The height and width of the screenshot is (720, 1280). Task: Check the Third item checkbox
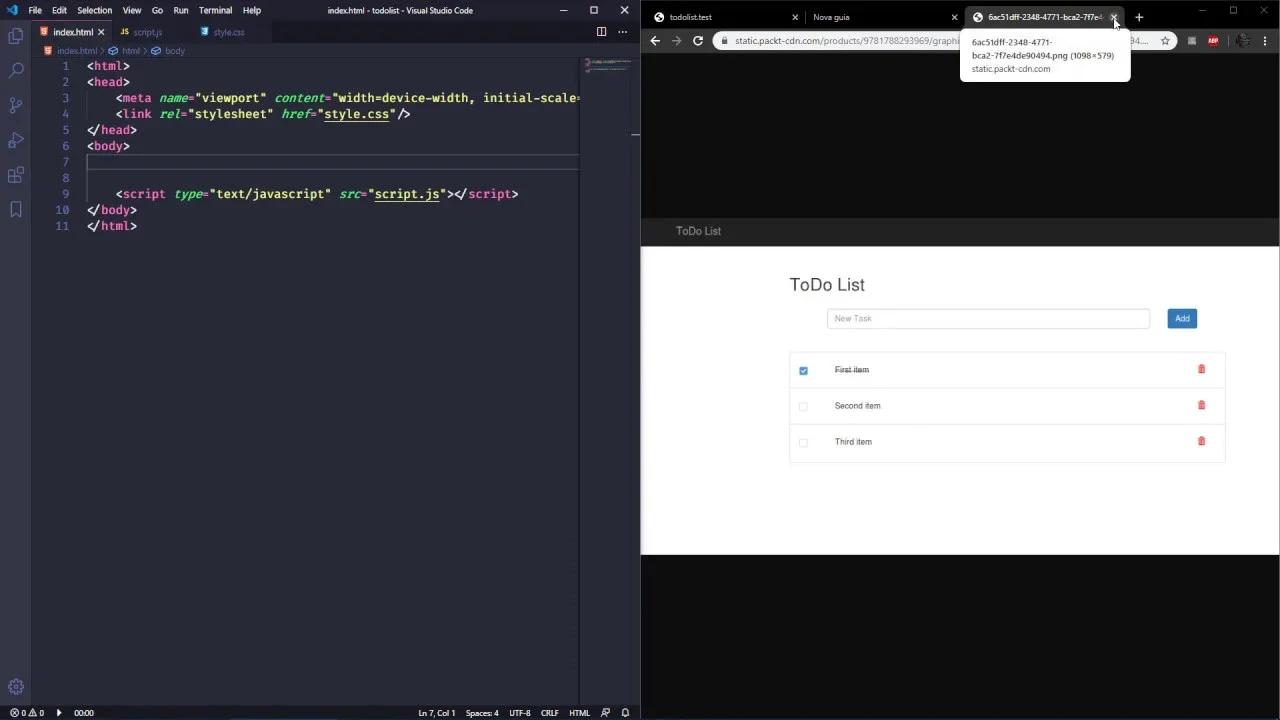tap(803, 443)
